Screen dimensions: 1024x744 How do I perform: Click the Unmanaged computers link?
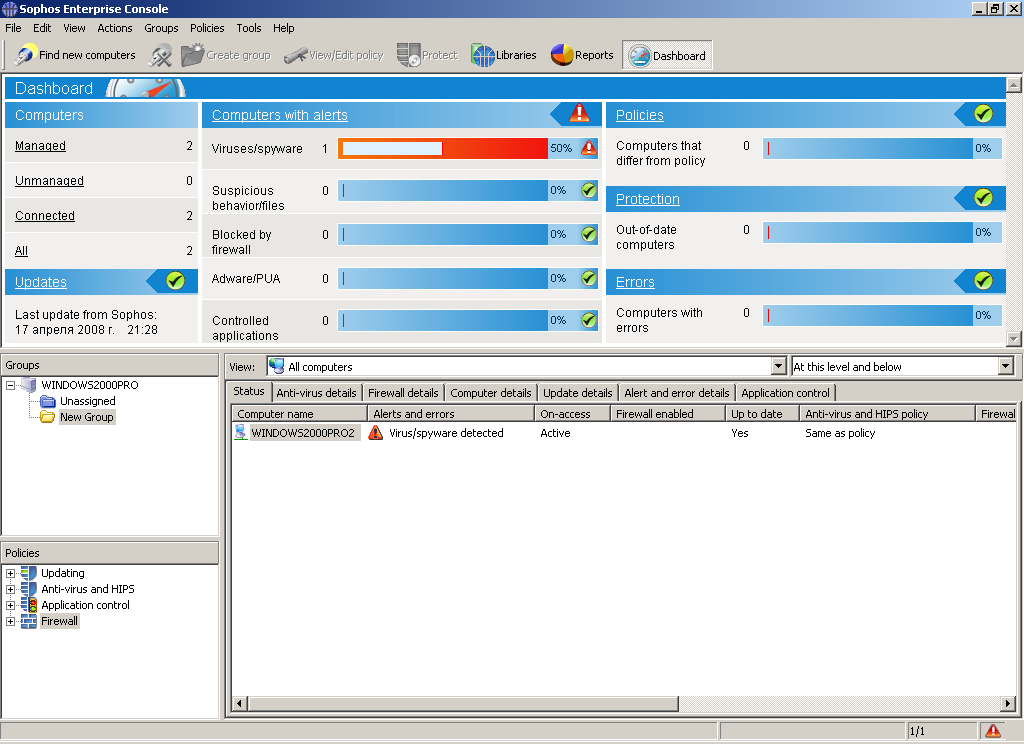pyautogui.click(x=49, y=180)
